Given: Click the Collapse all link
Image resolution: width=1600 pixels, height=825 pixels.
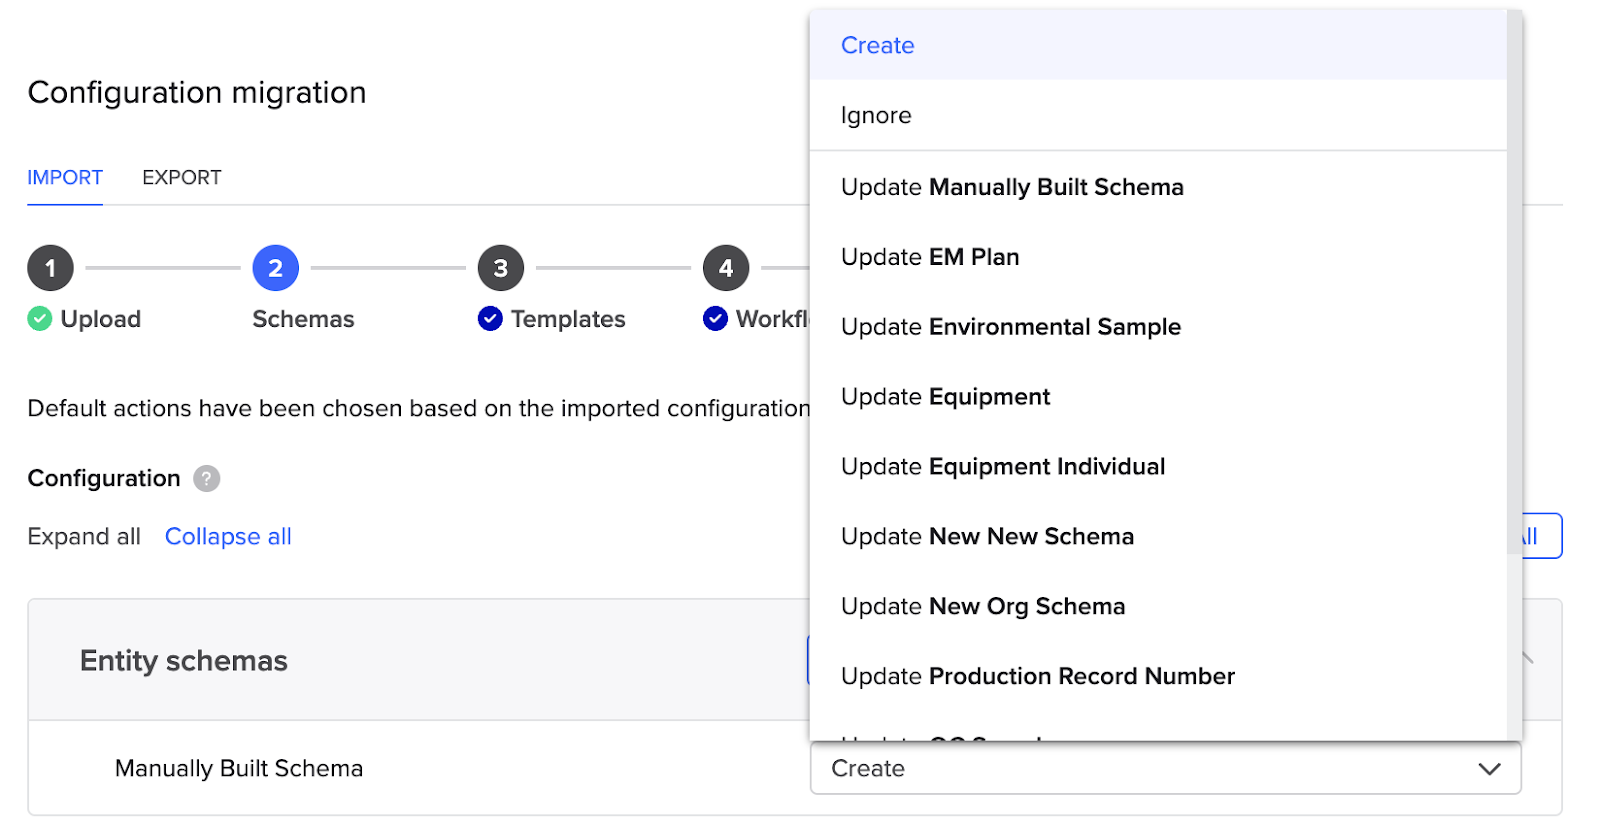Looking at the screenshot, I should click(x=228, y=537).
